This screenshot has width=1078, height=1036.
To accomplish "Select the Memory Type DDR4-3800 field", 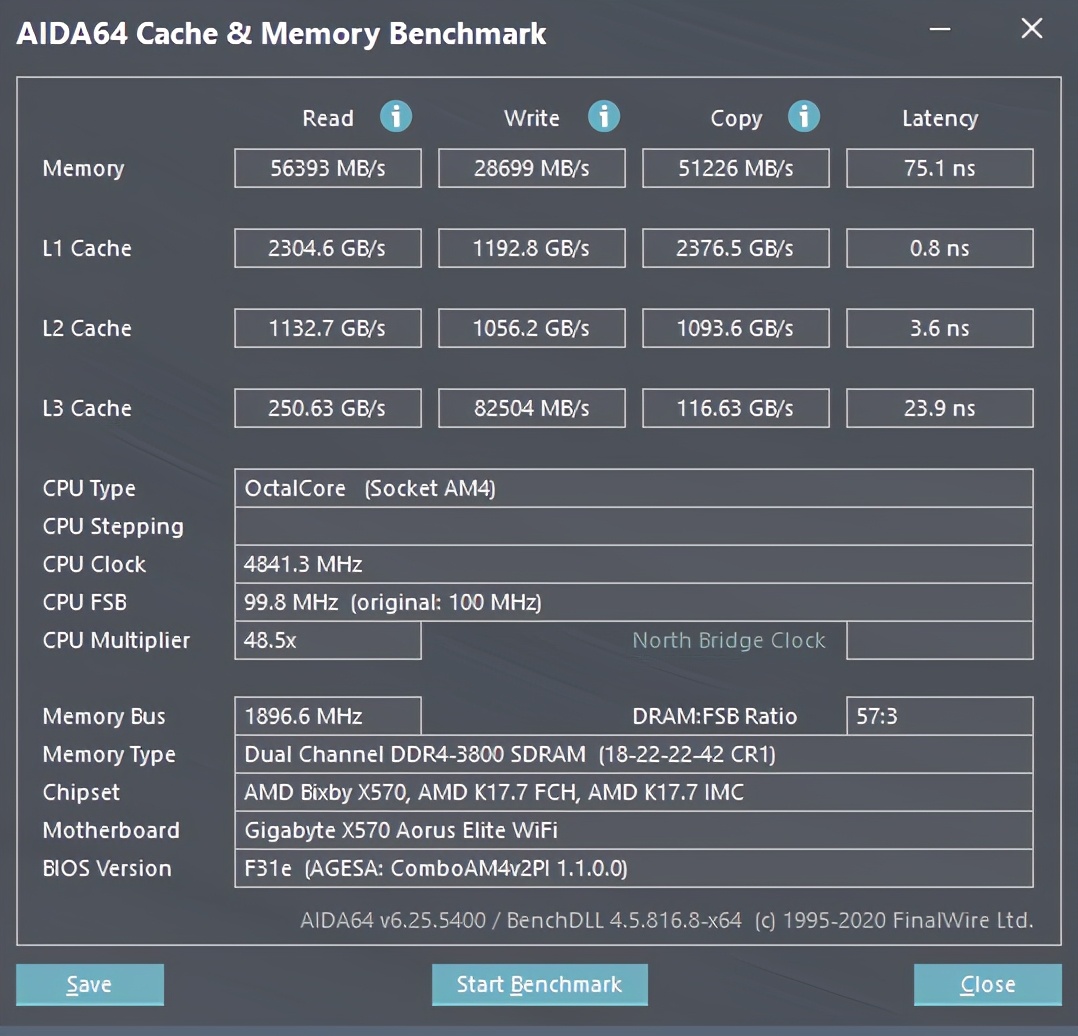I will 633,754.
